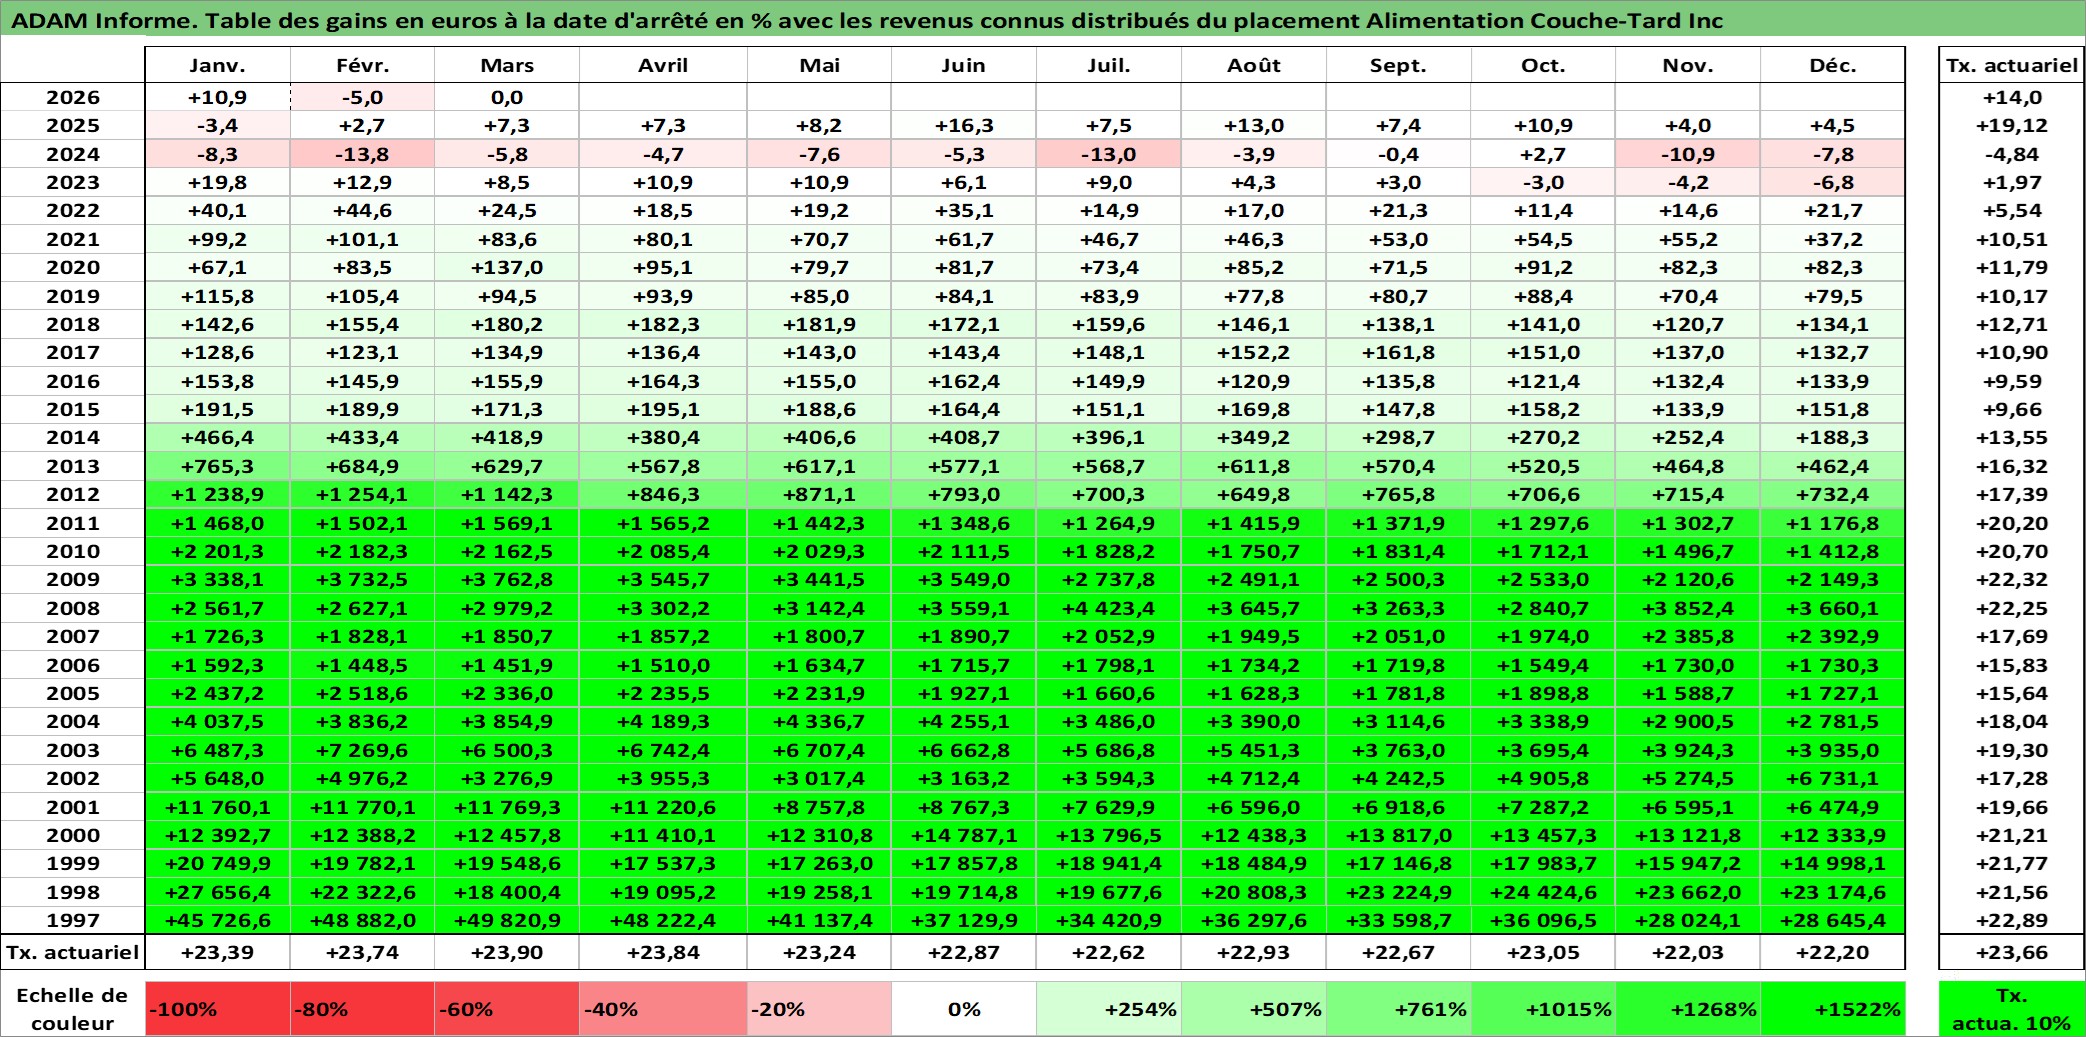The height and width of the screenshot is (1037, 2086).
Task: Click cell +27 656,4 in 1998 January
Action: (218, 892)
